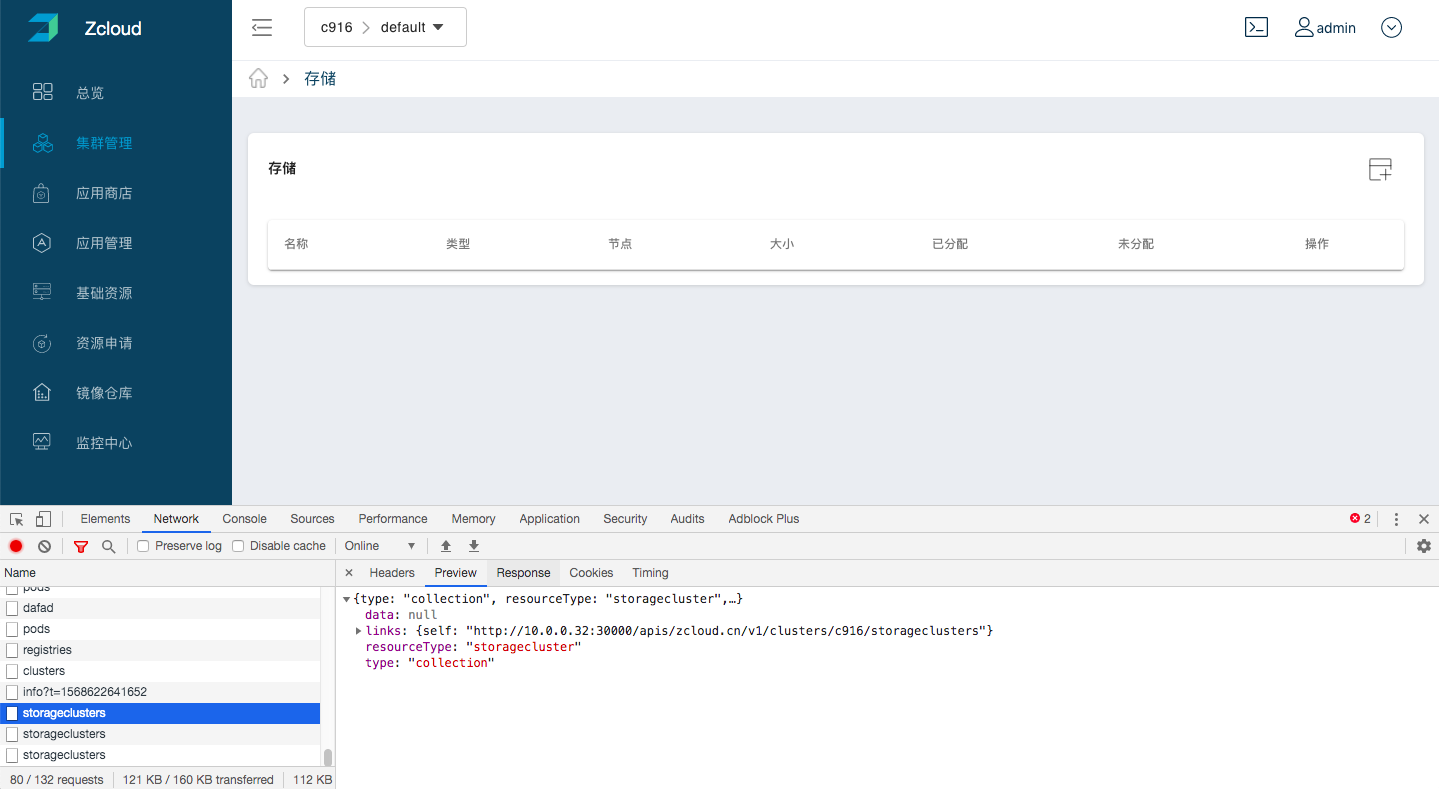Viewport: 1439px width, 789px height.
Task: Open DevTools three-dot customize menu
Action: point(1396,519)
